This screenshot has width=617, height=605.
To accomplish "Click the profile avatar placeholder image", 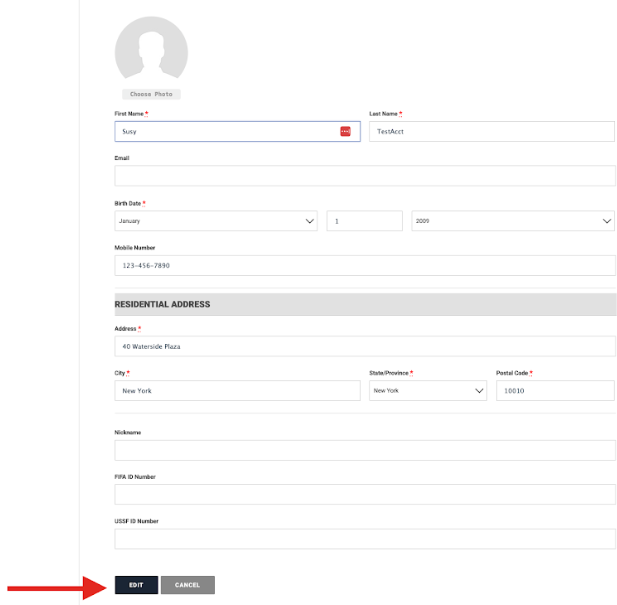I will [151, 49].
